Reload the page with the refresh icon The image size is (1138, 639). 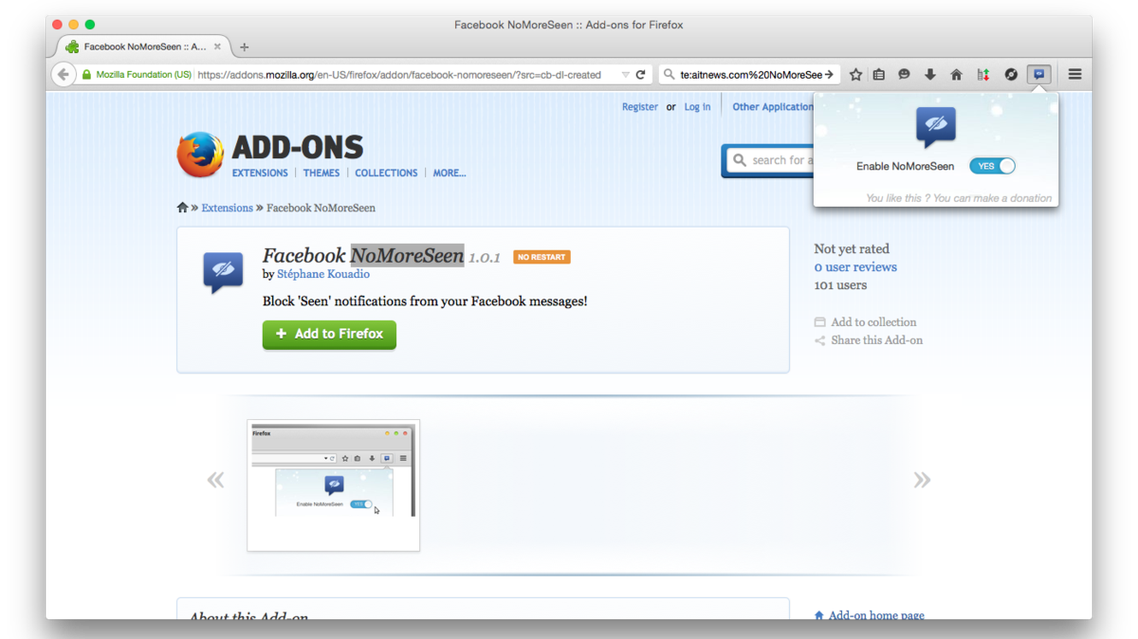pyautogui.click(x=641, y=74)
